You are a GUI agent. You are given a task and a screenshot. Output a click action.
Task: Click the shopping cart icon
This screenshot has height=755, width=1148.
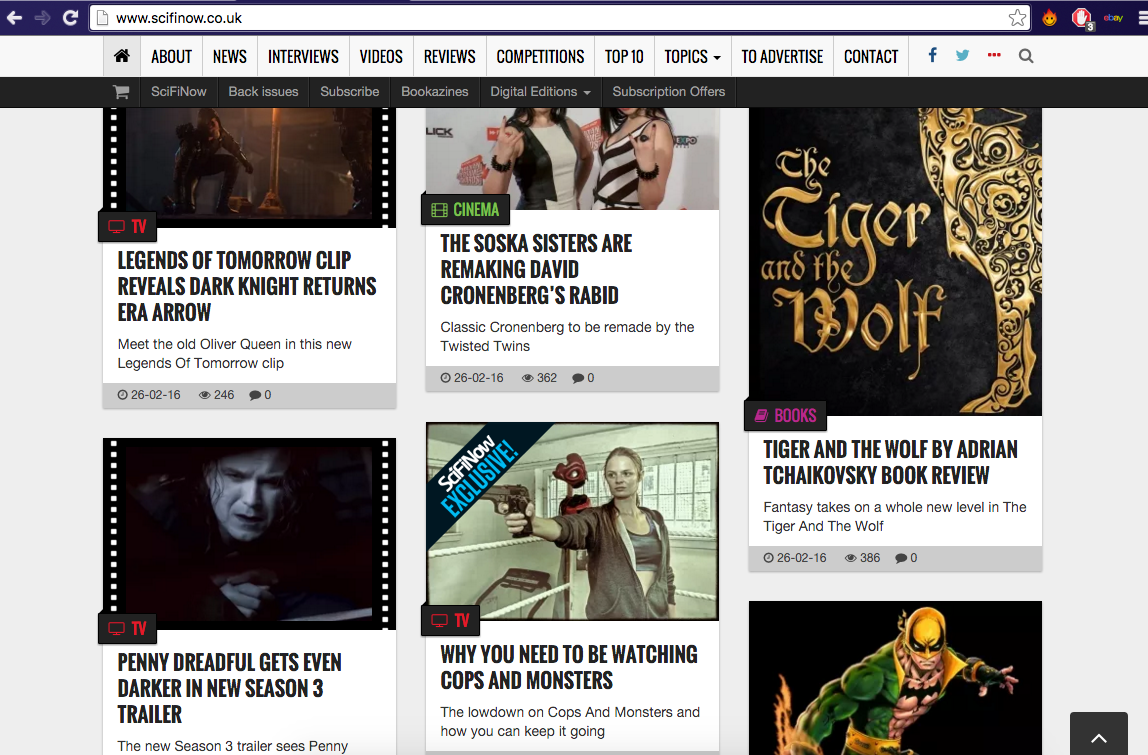pos(121,92)
